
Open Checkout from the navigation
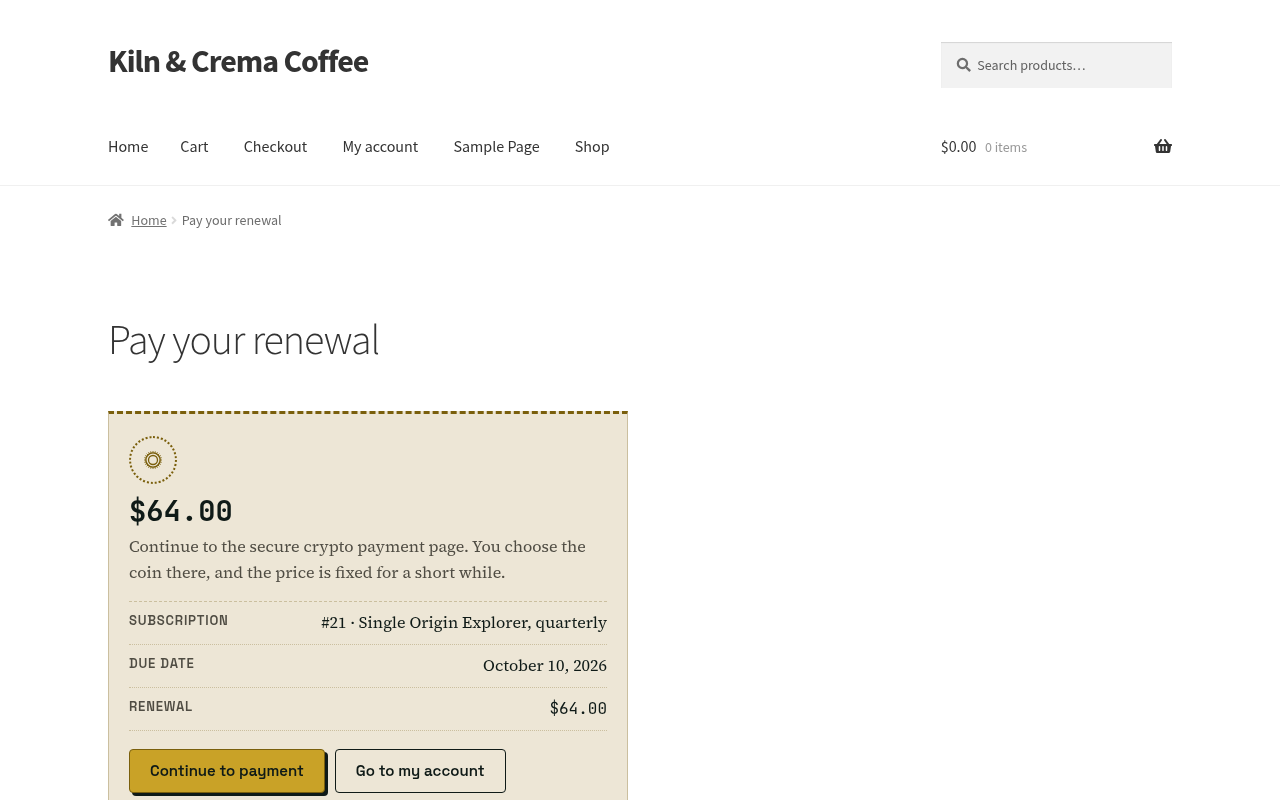(x=275, y=147)
